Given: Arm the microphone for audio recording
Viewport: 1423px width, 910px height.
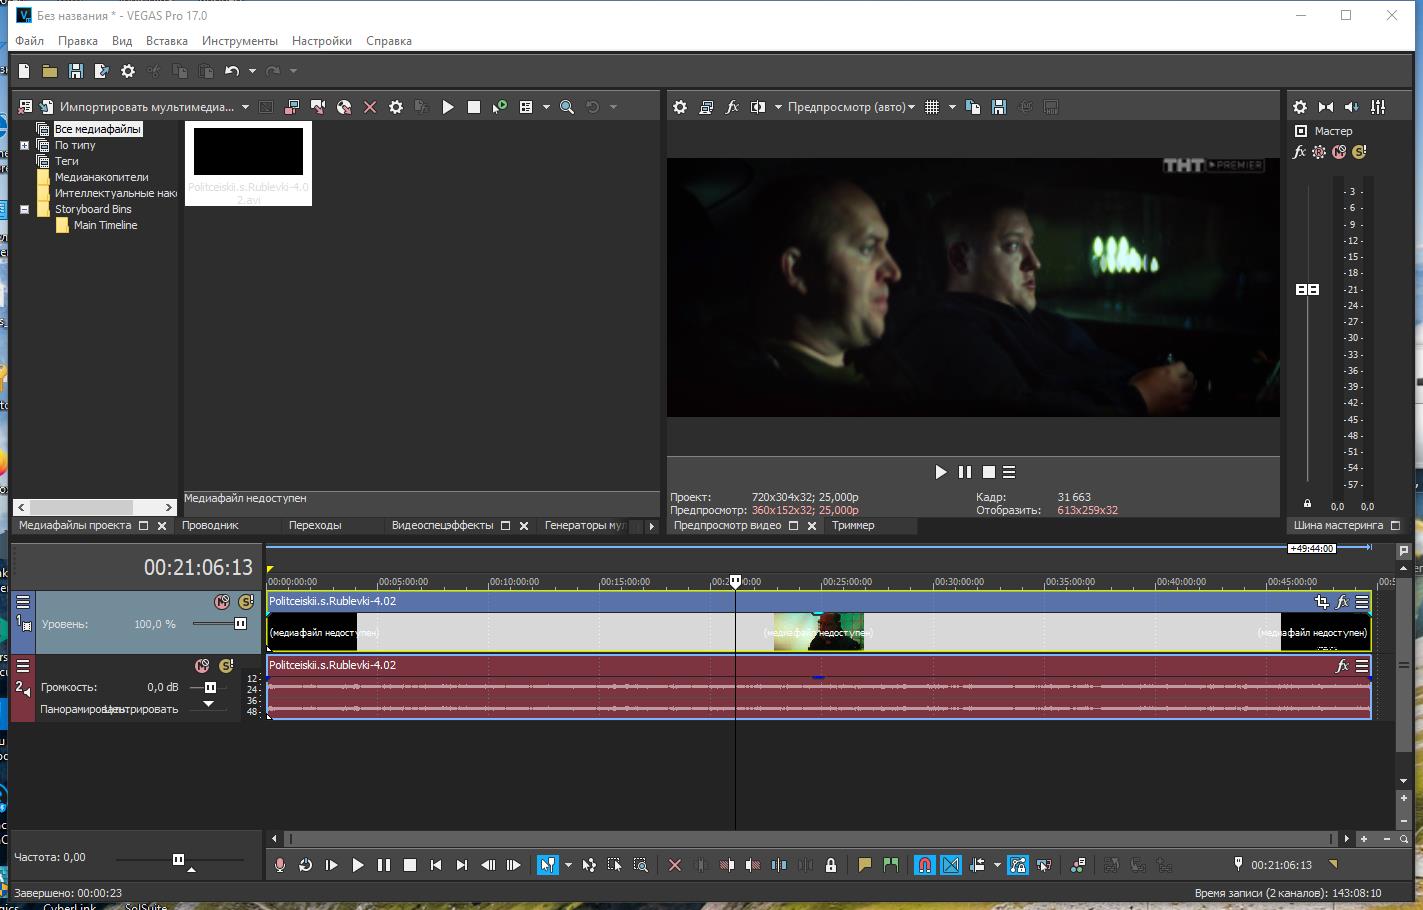Looking at the screenshot, I should click(x=280, y=865).
